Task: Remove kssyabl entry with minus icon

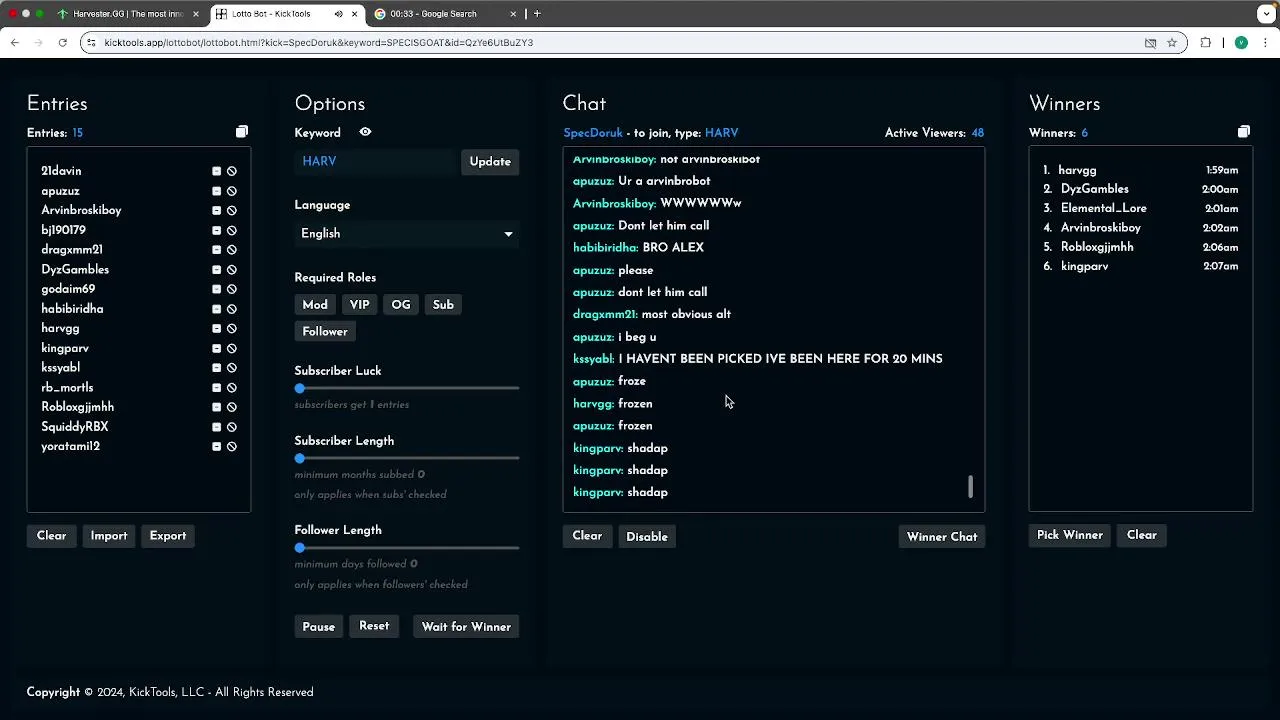Action: [x=216, y=368]
